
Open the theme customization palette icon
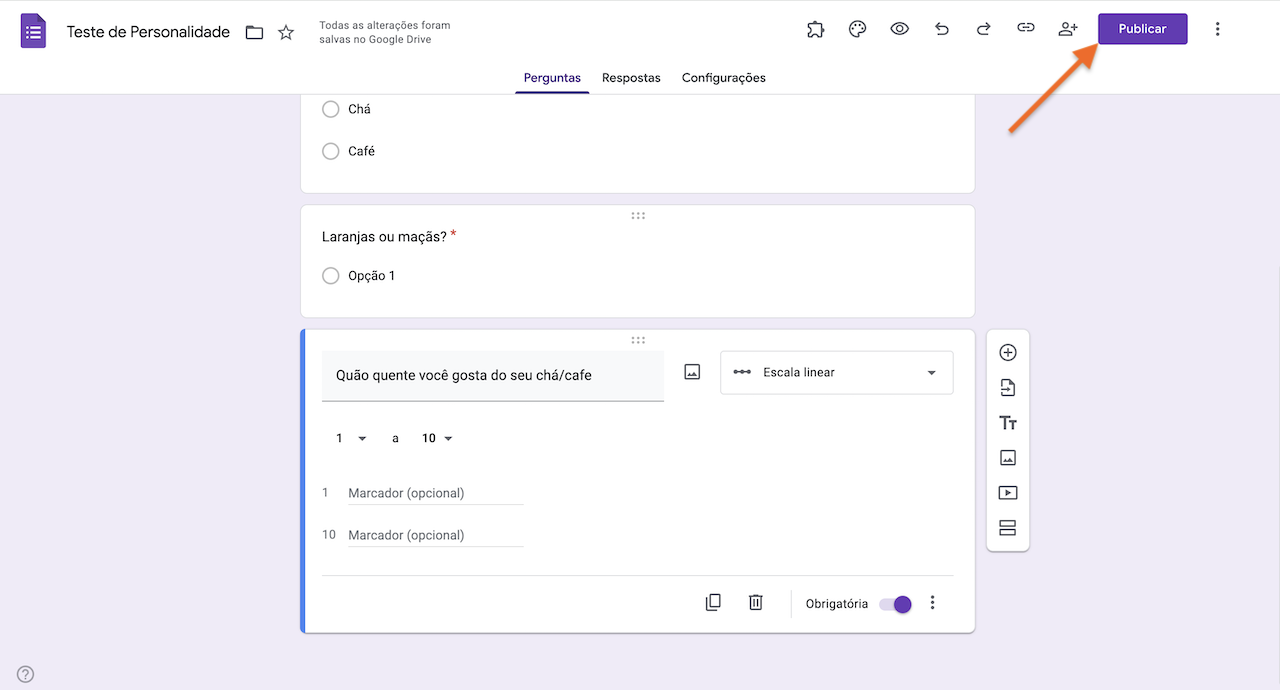[x=857, y=29]
